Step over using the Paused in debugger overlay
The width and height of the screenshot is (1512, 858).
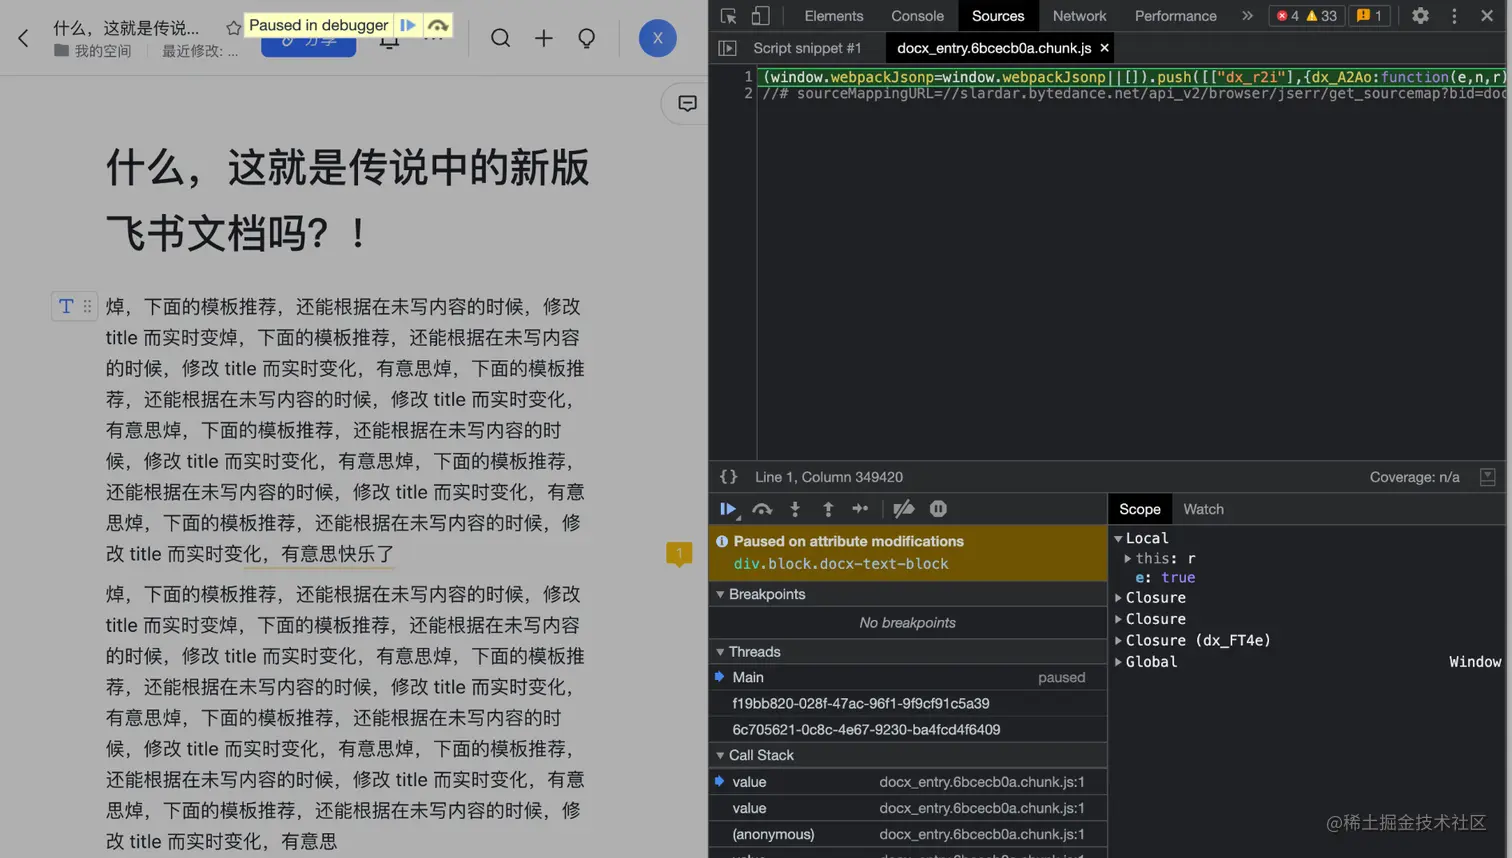click(x=437, y=25)
